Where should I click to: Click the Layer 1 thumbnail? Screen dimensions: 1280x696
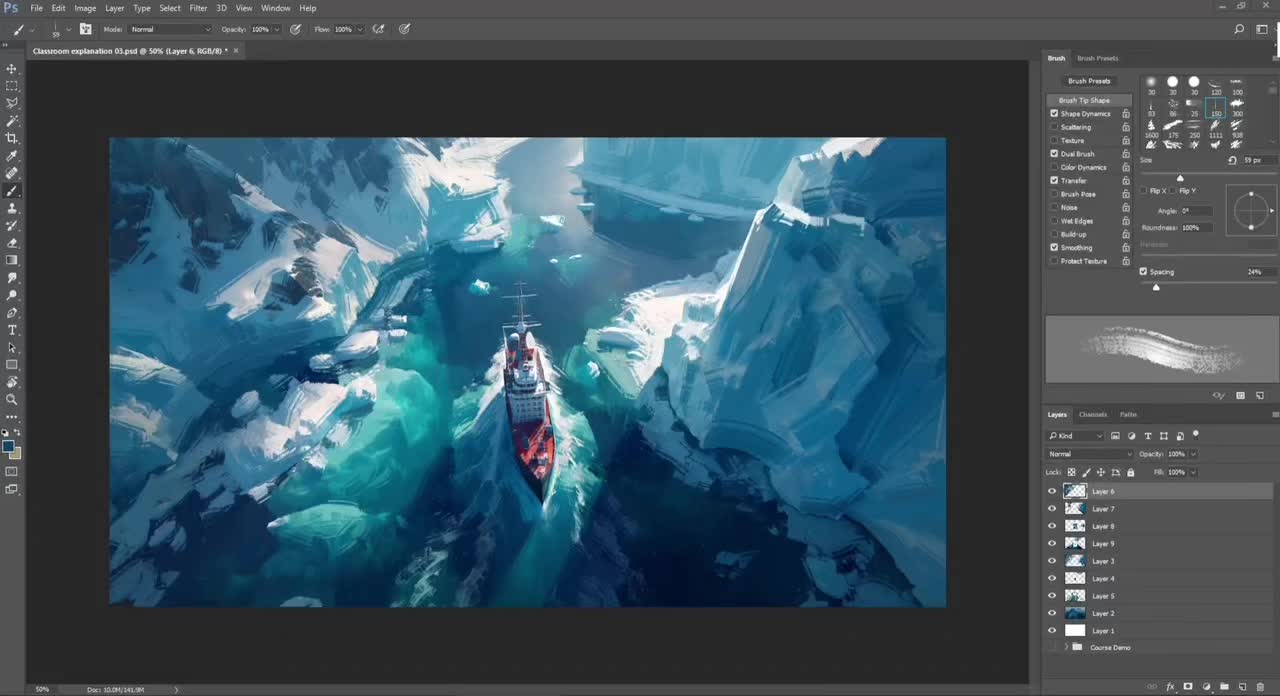coord(1075,631)
